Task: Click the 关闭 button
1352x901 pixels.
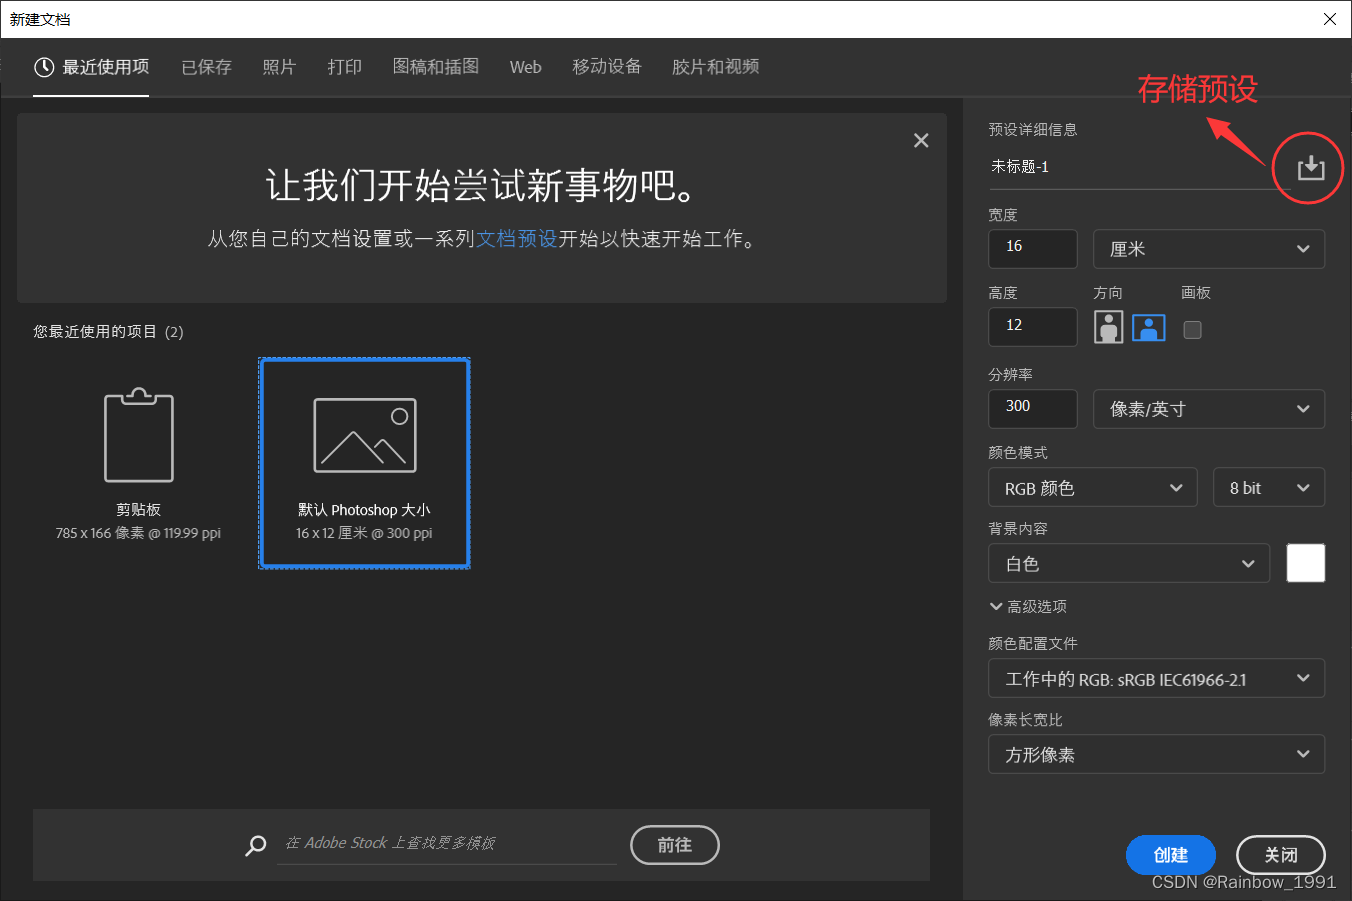Action: (x=1281, y=855)
